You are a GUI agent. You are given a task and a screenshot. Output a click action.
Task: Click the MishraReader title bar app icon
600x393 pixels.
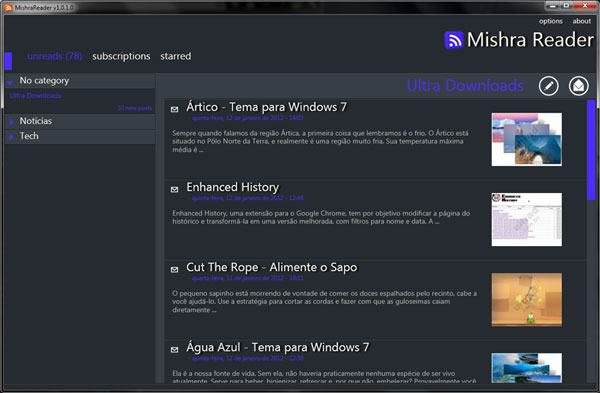coord(8,7)
